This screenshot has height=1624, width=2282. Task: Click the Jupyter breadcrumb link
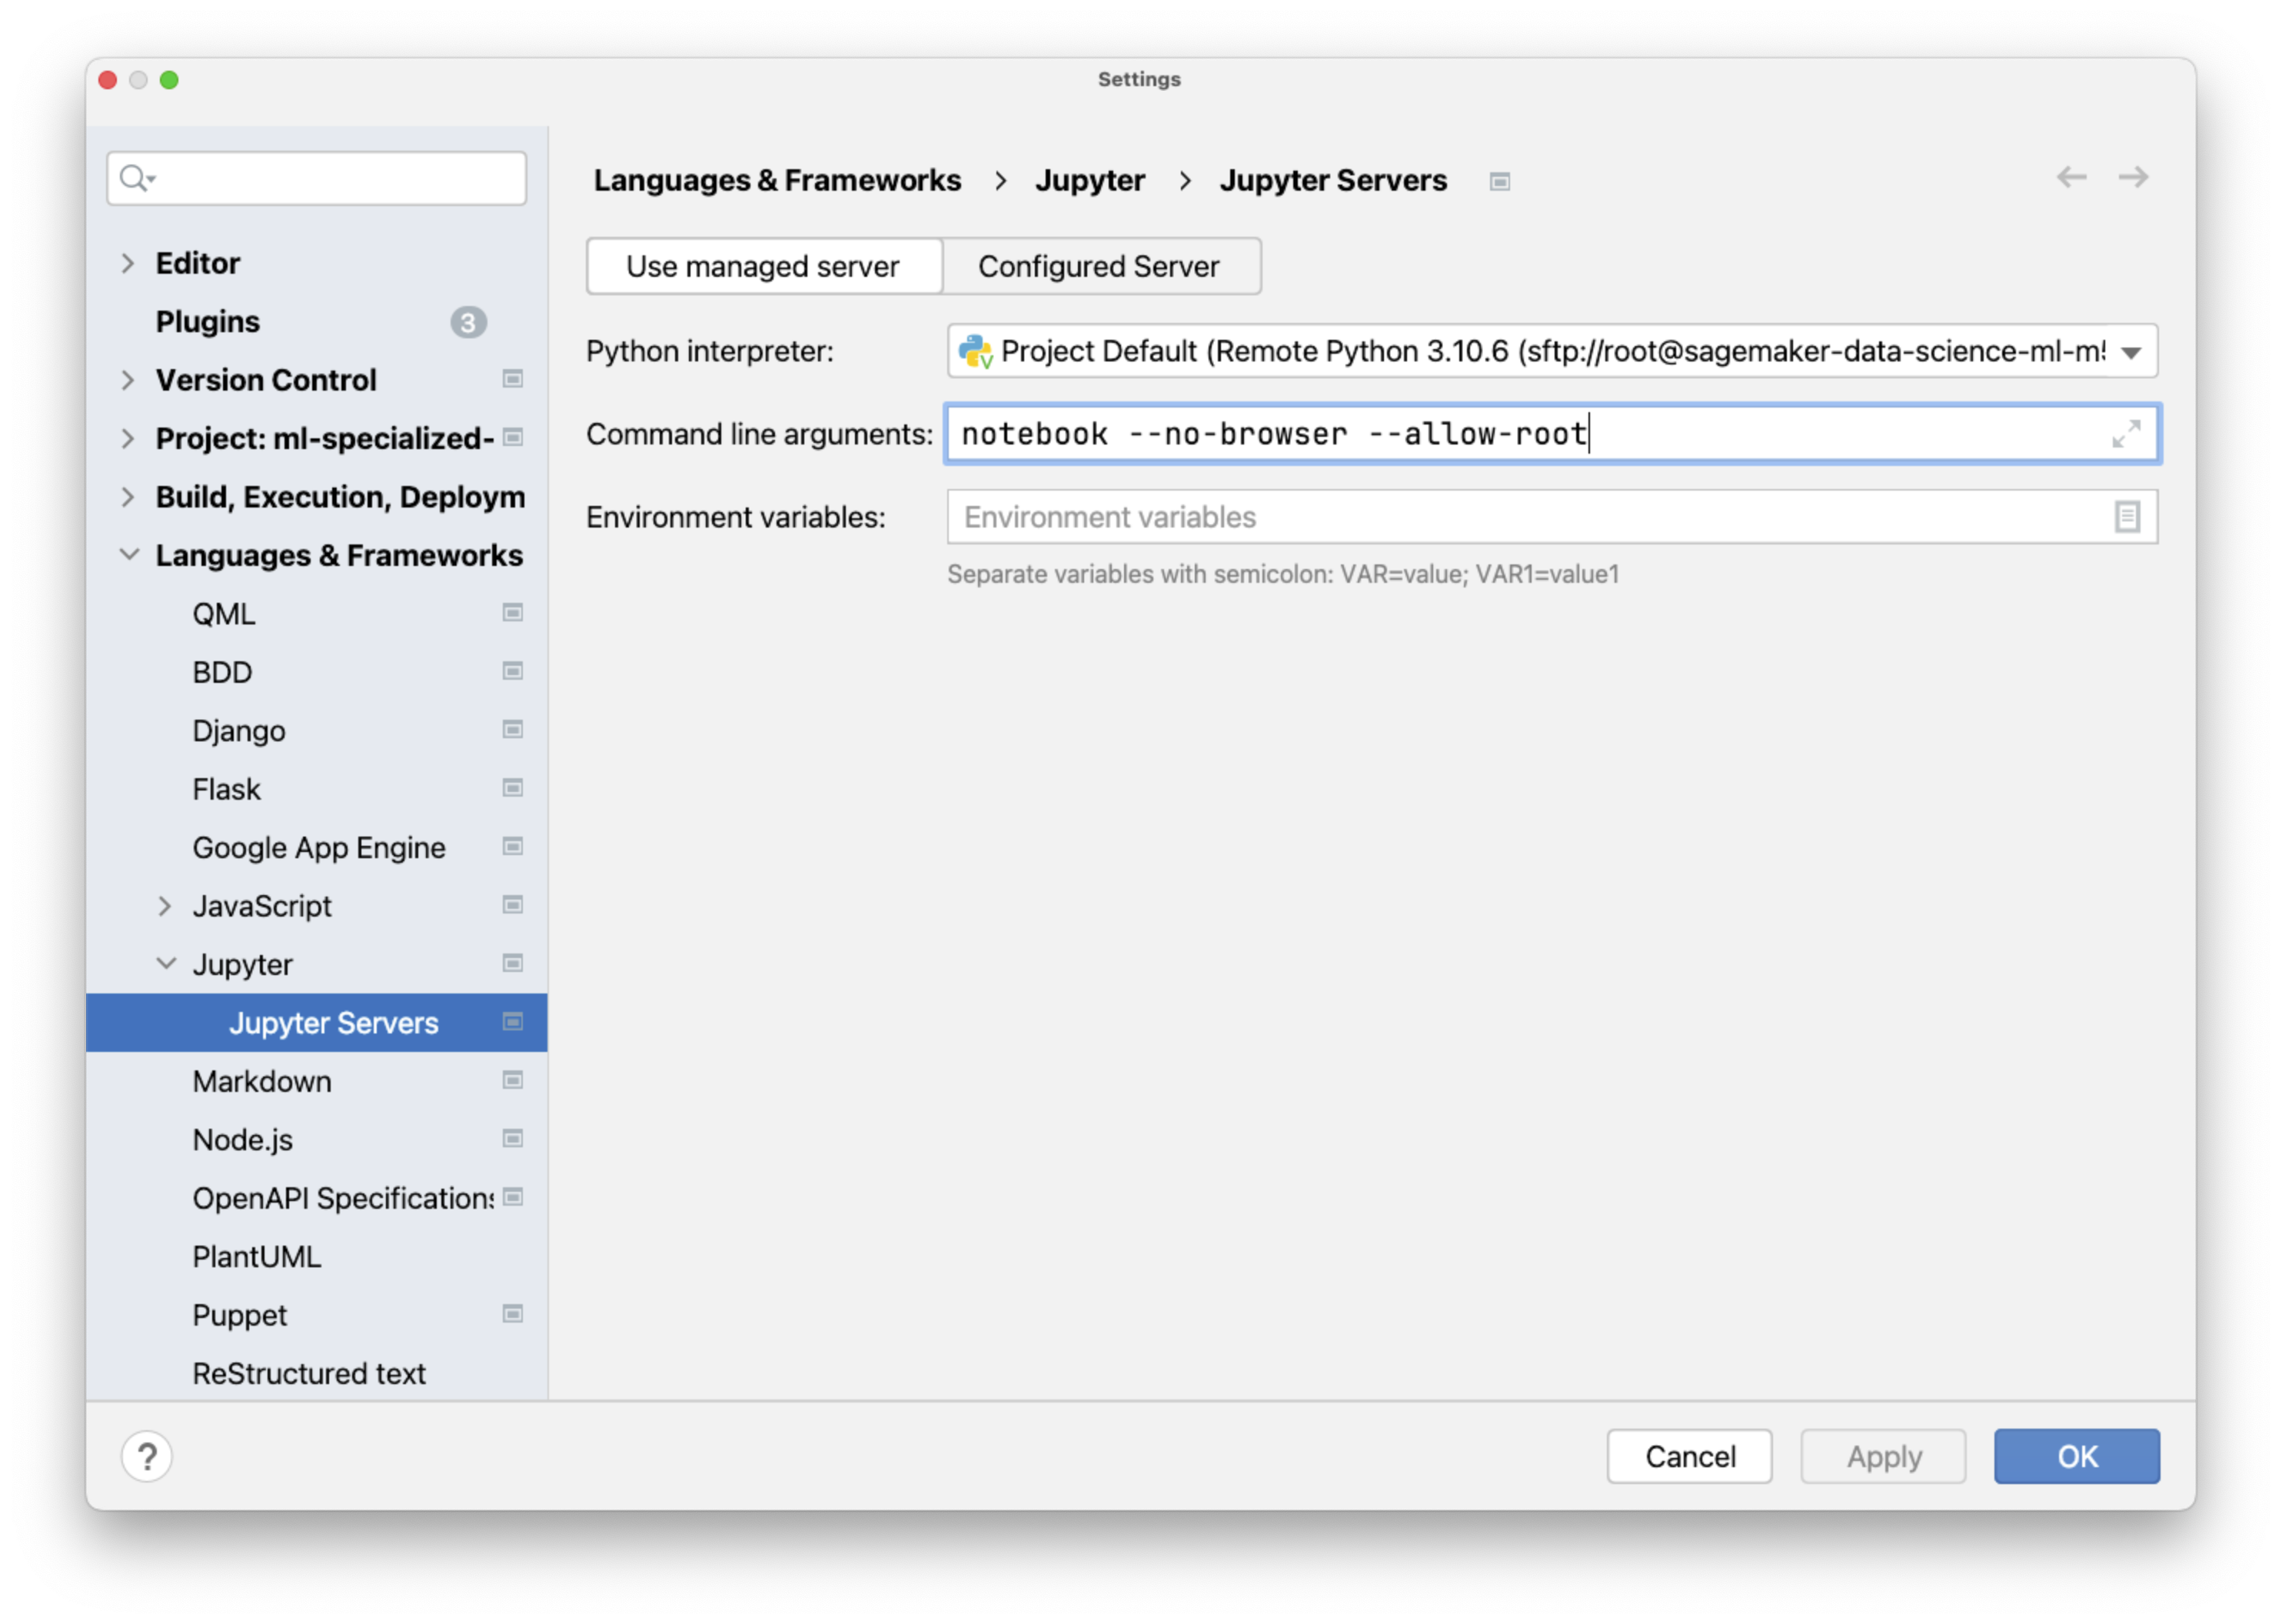tap(1089, 181)
